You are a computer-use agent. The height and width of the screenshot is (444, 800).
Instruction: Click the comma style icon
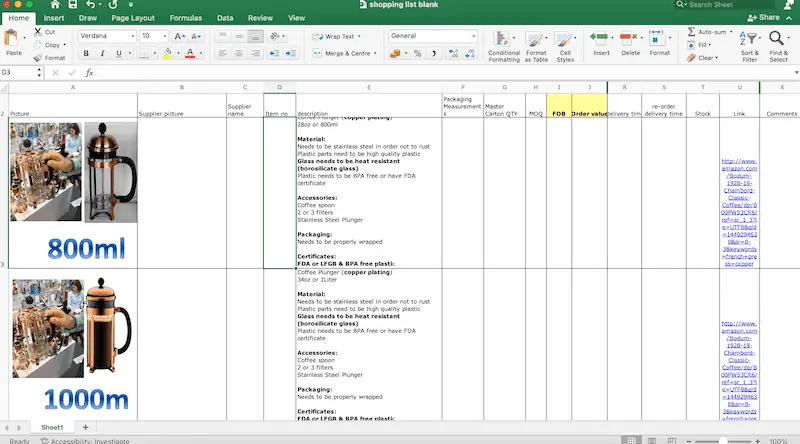click(434, 53)
